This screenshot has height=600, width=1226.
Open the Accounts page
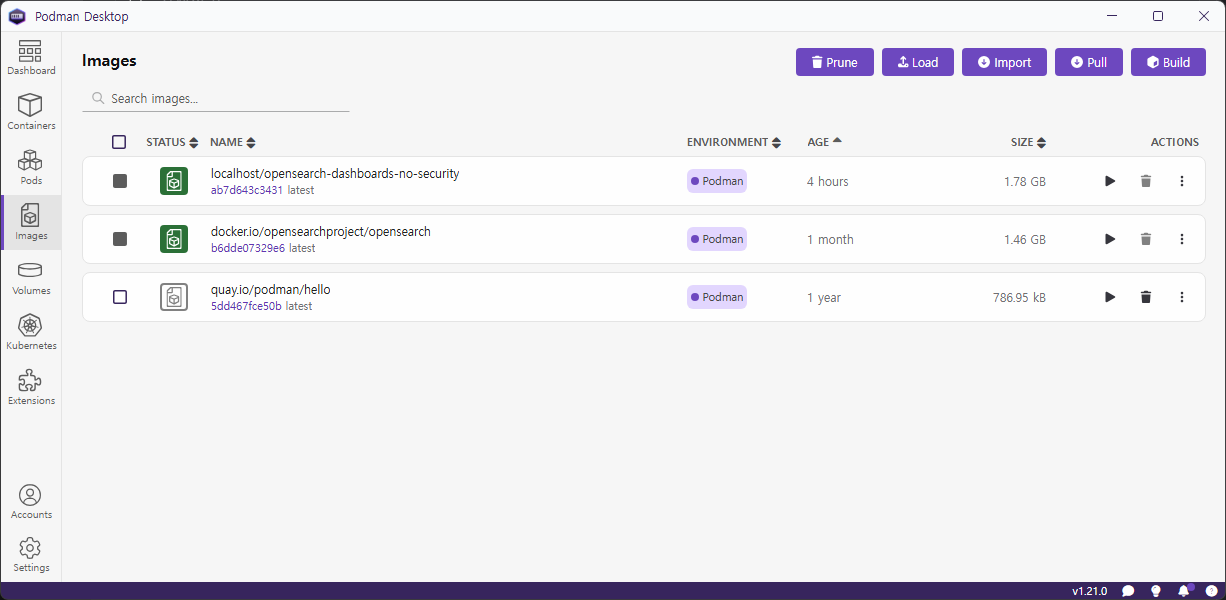(31, 502)
